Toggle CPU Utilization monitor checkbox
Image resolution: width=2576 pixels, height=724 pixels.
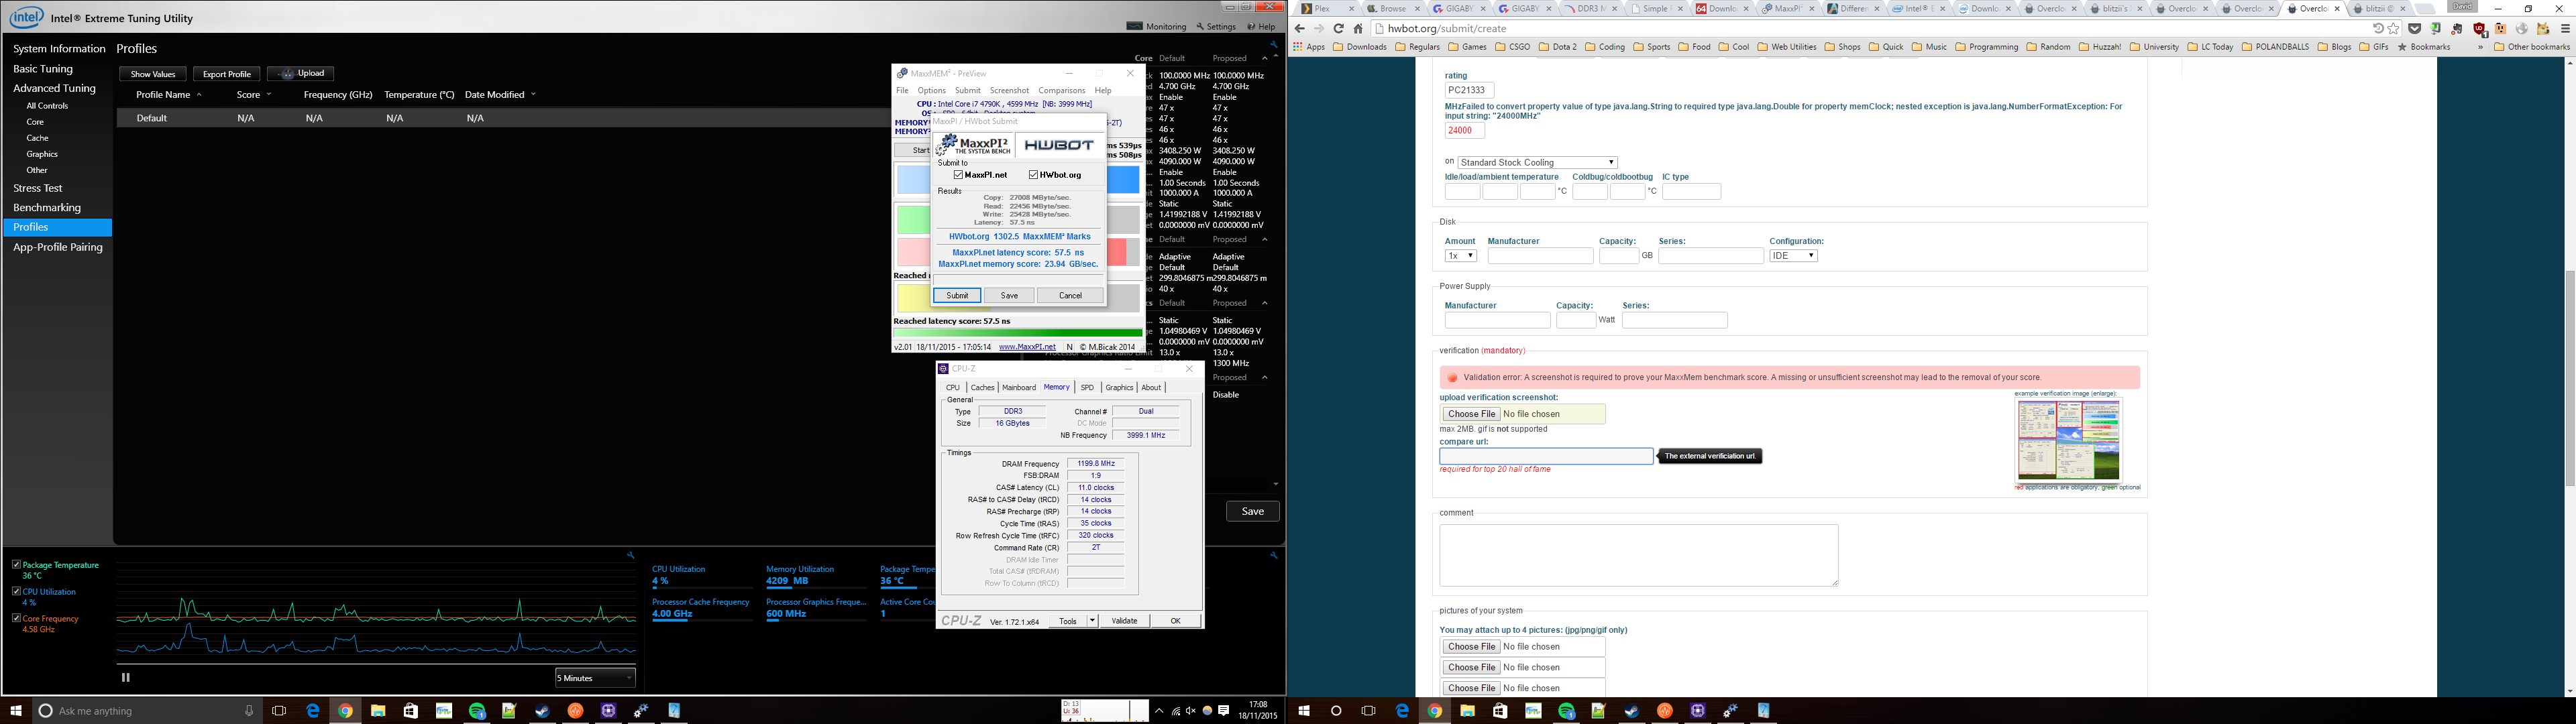click(x=16, y=591)
